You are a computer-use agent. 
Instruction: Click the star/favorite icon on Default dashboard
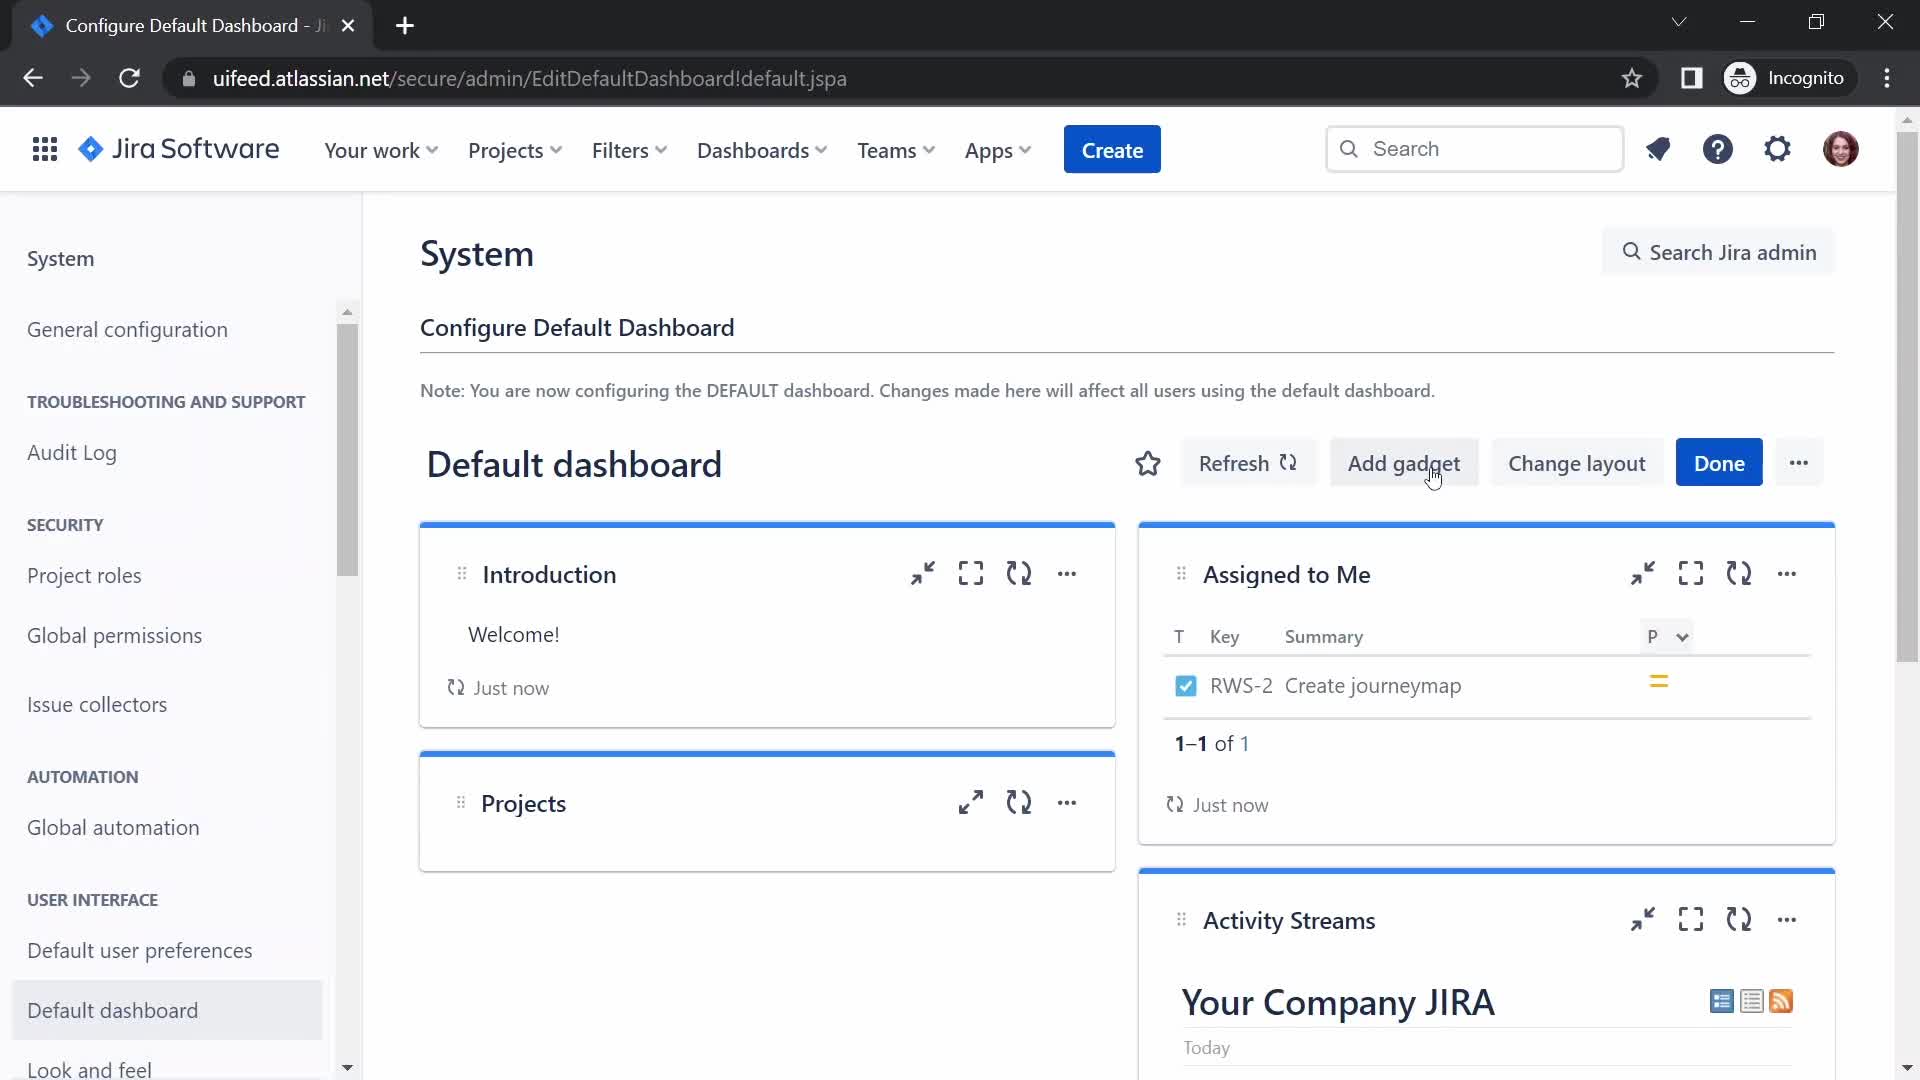pos(1147,462)
